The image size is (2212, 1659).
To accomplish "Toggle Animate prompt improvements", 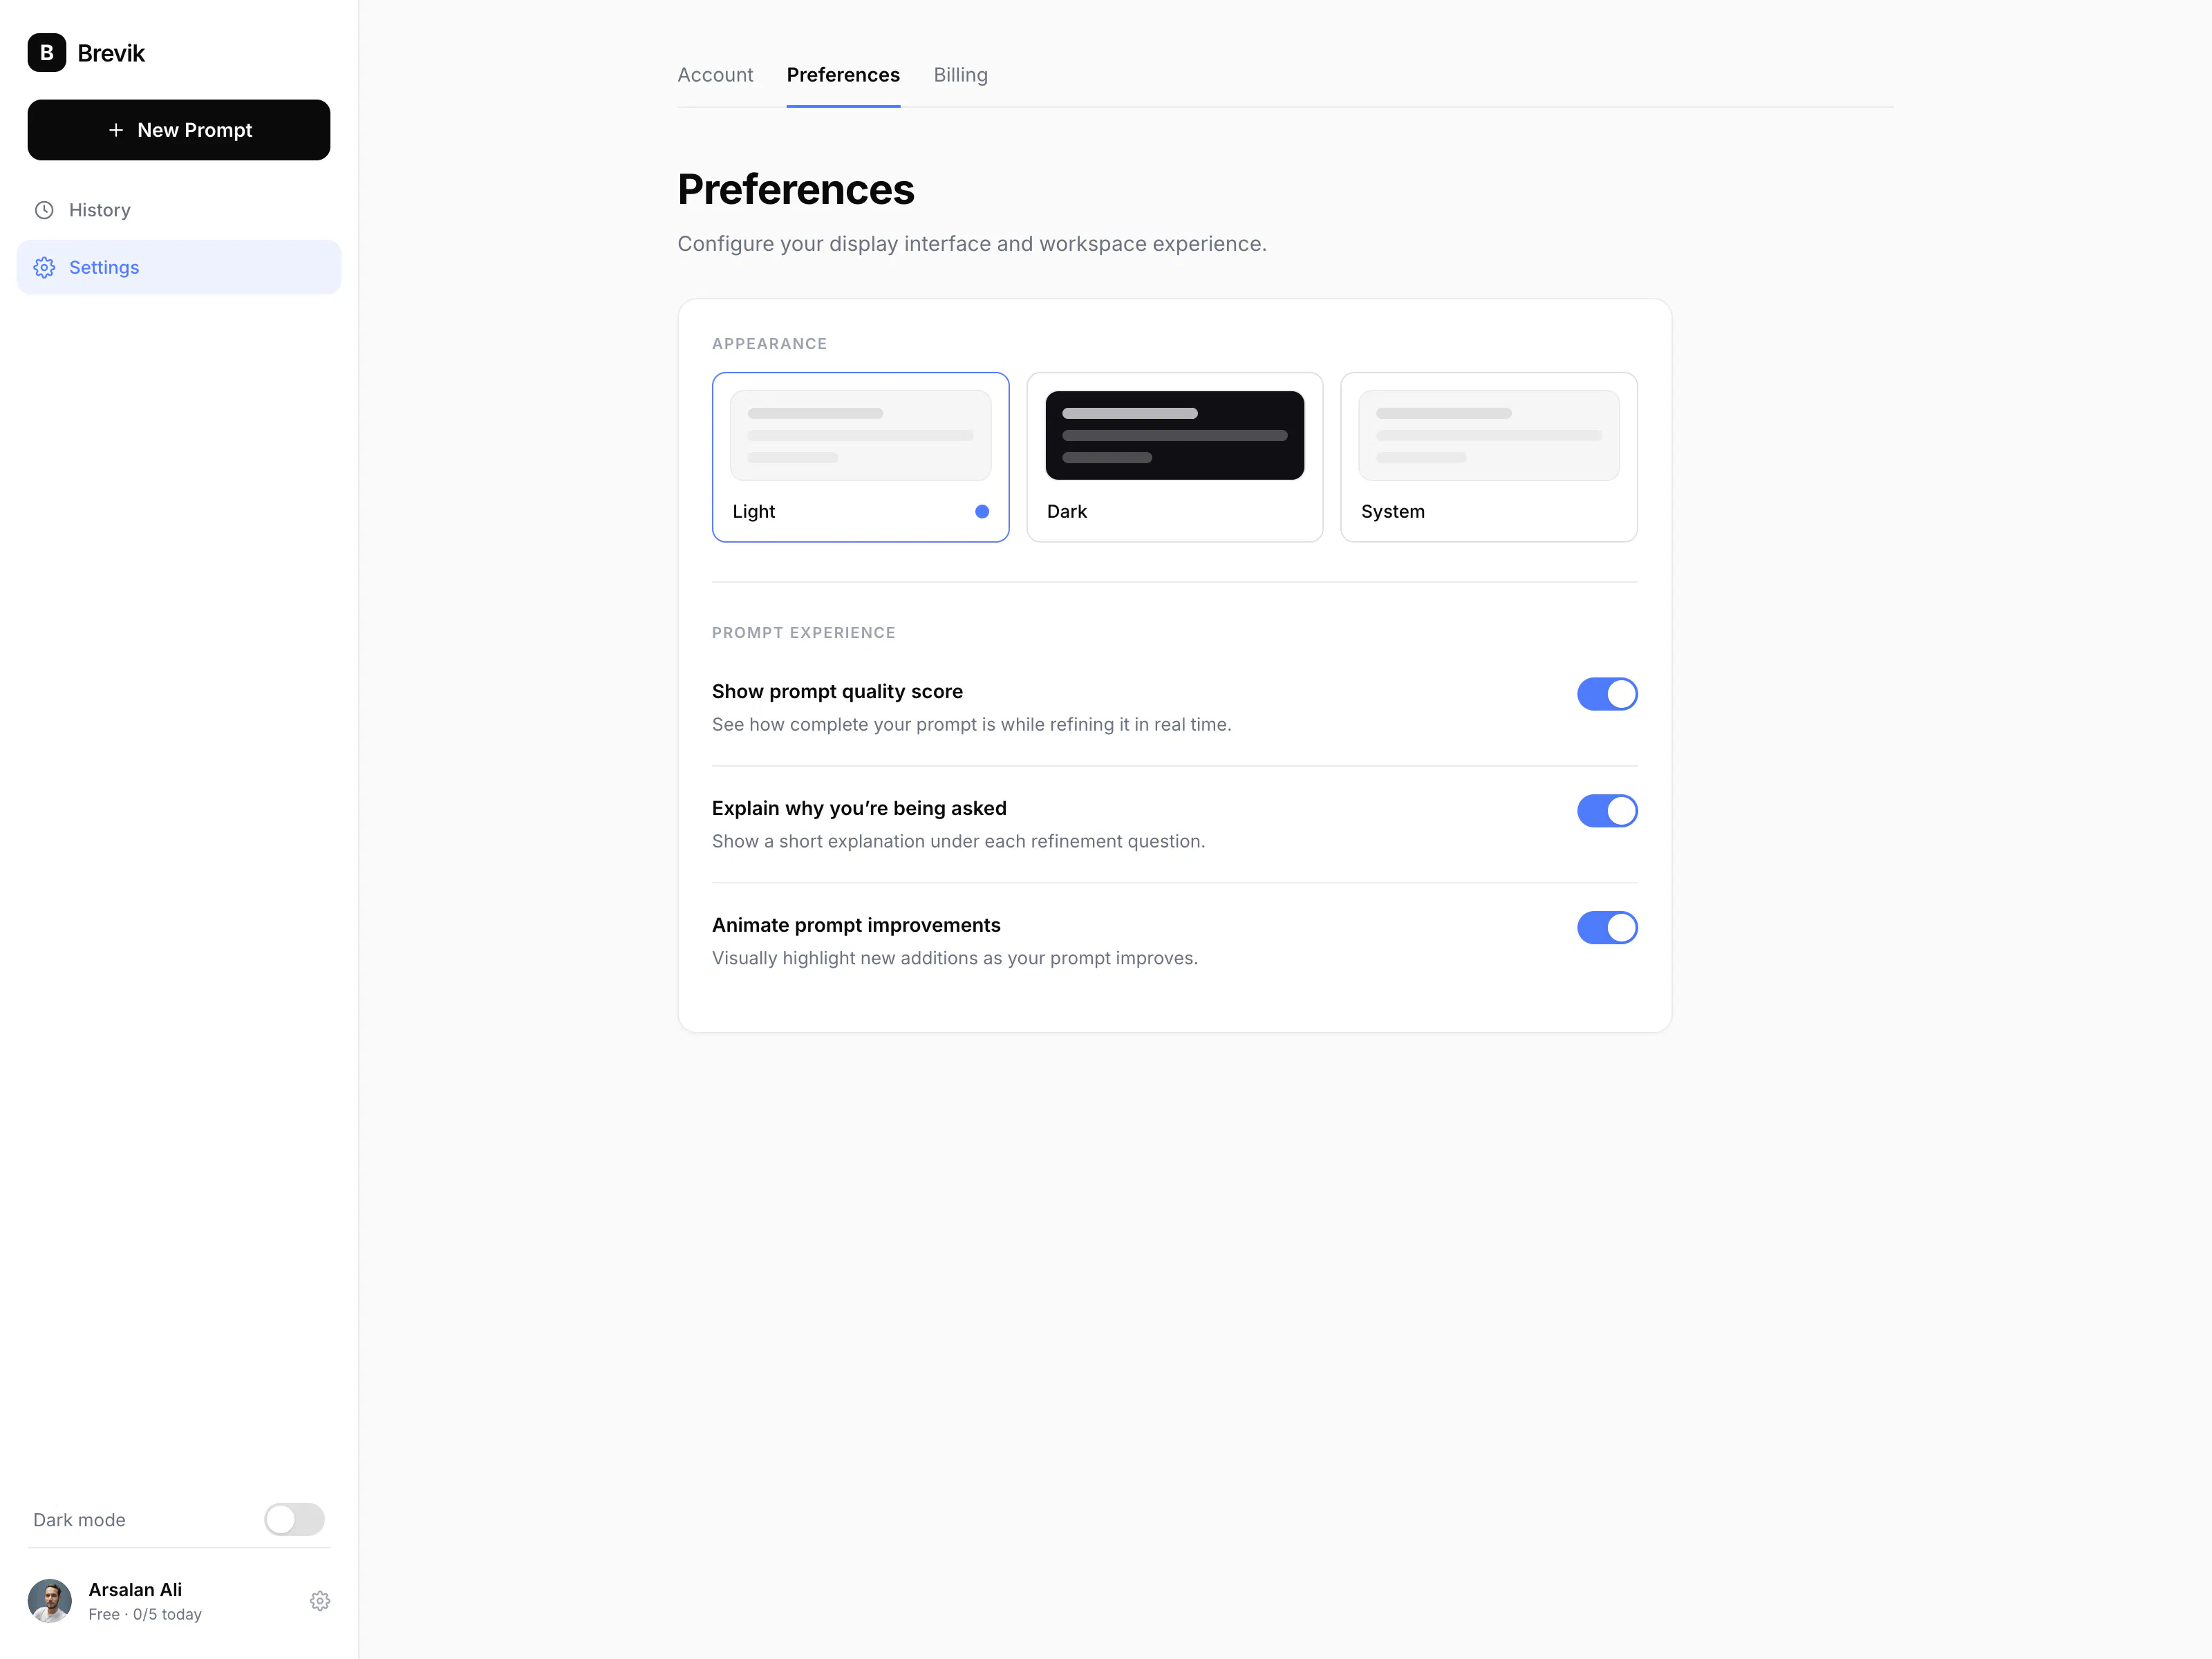I will tap(1607, 928).
